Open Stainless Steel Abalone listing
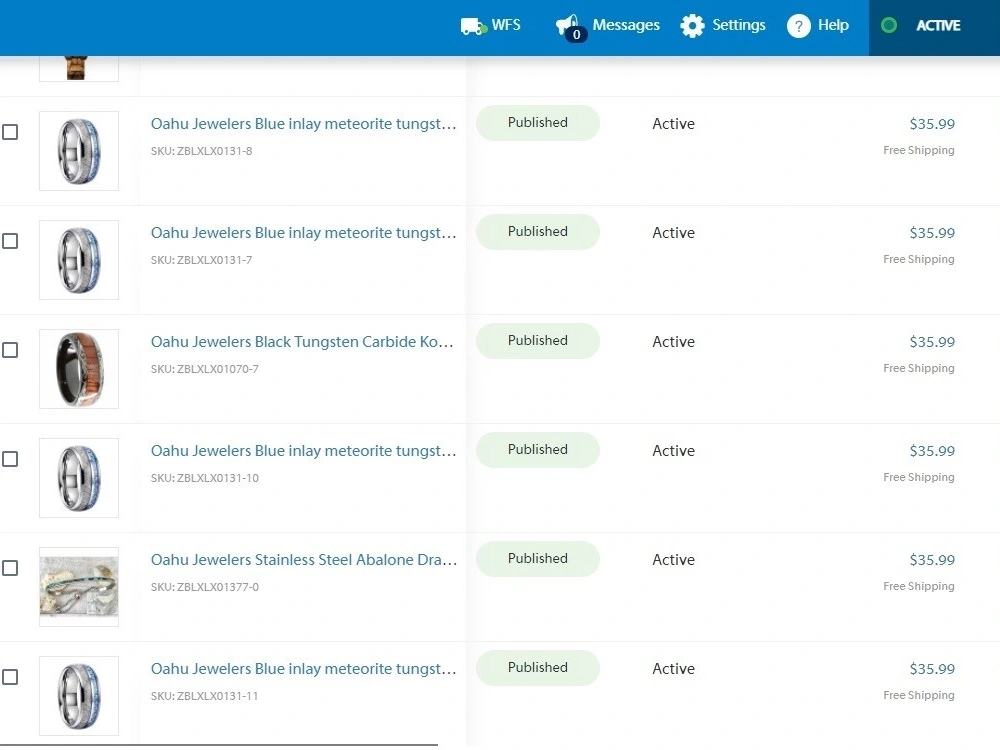1000x750 pixels. point(304,560)
